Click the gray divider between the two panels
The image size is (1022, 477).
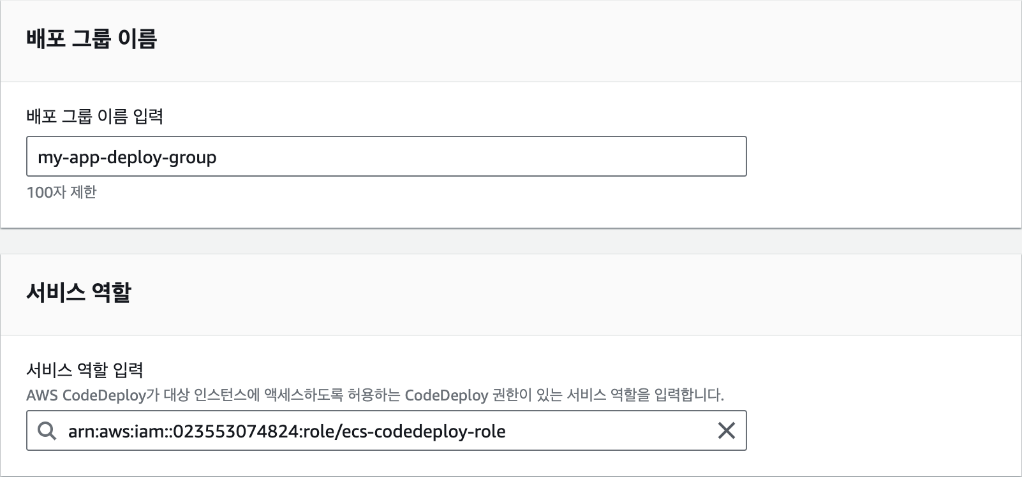point(511,241)
